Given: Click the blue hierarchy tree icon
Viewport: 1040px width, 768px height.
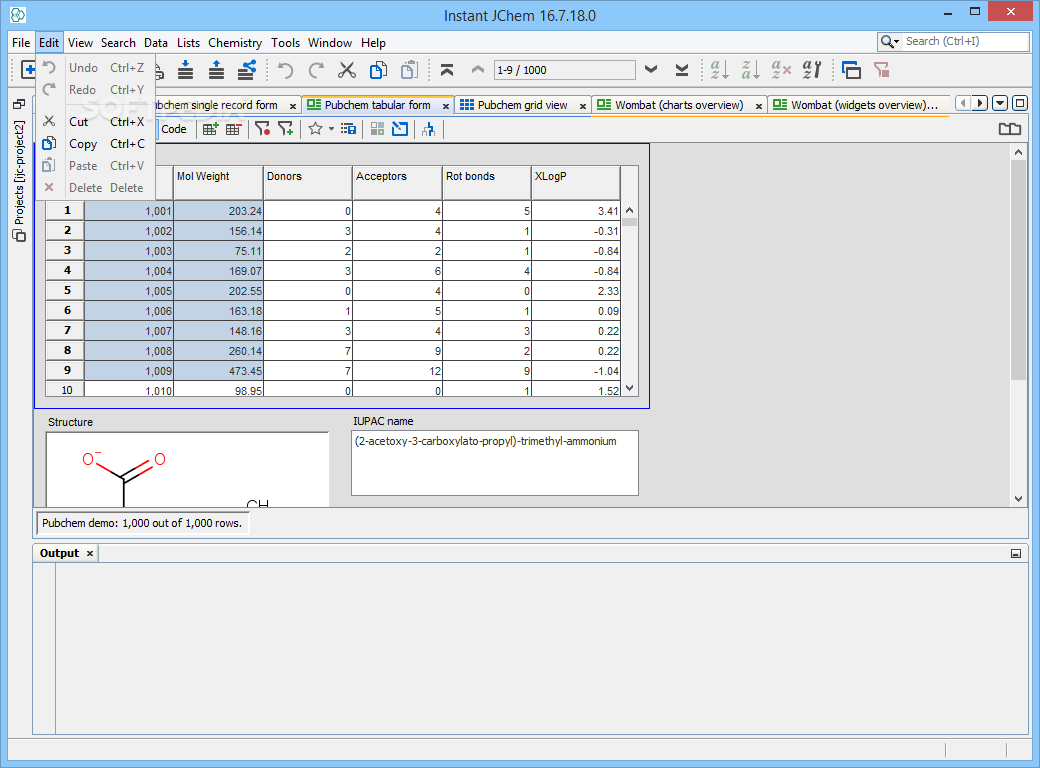Looking at the screenshot, I should pos(428,129).
